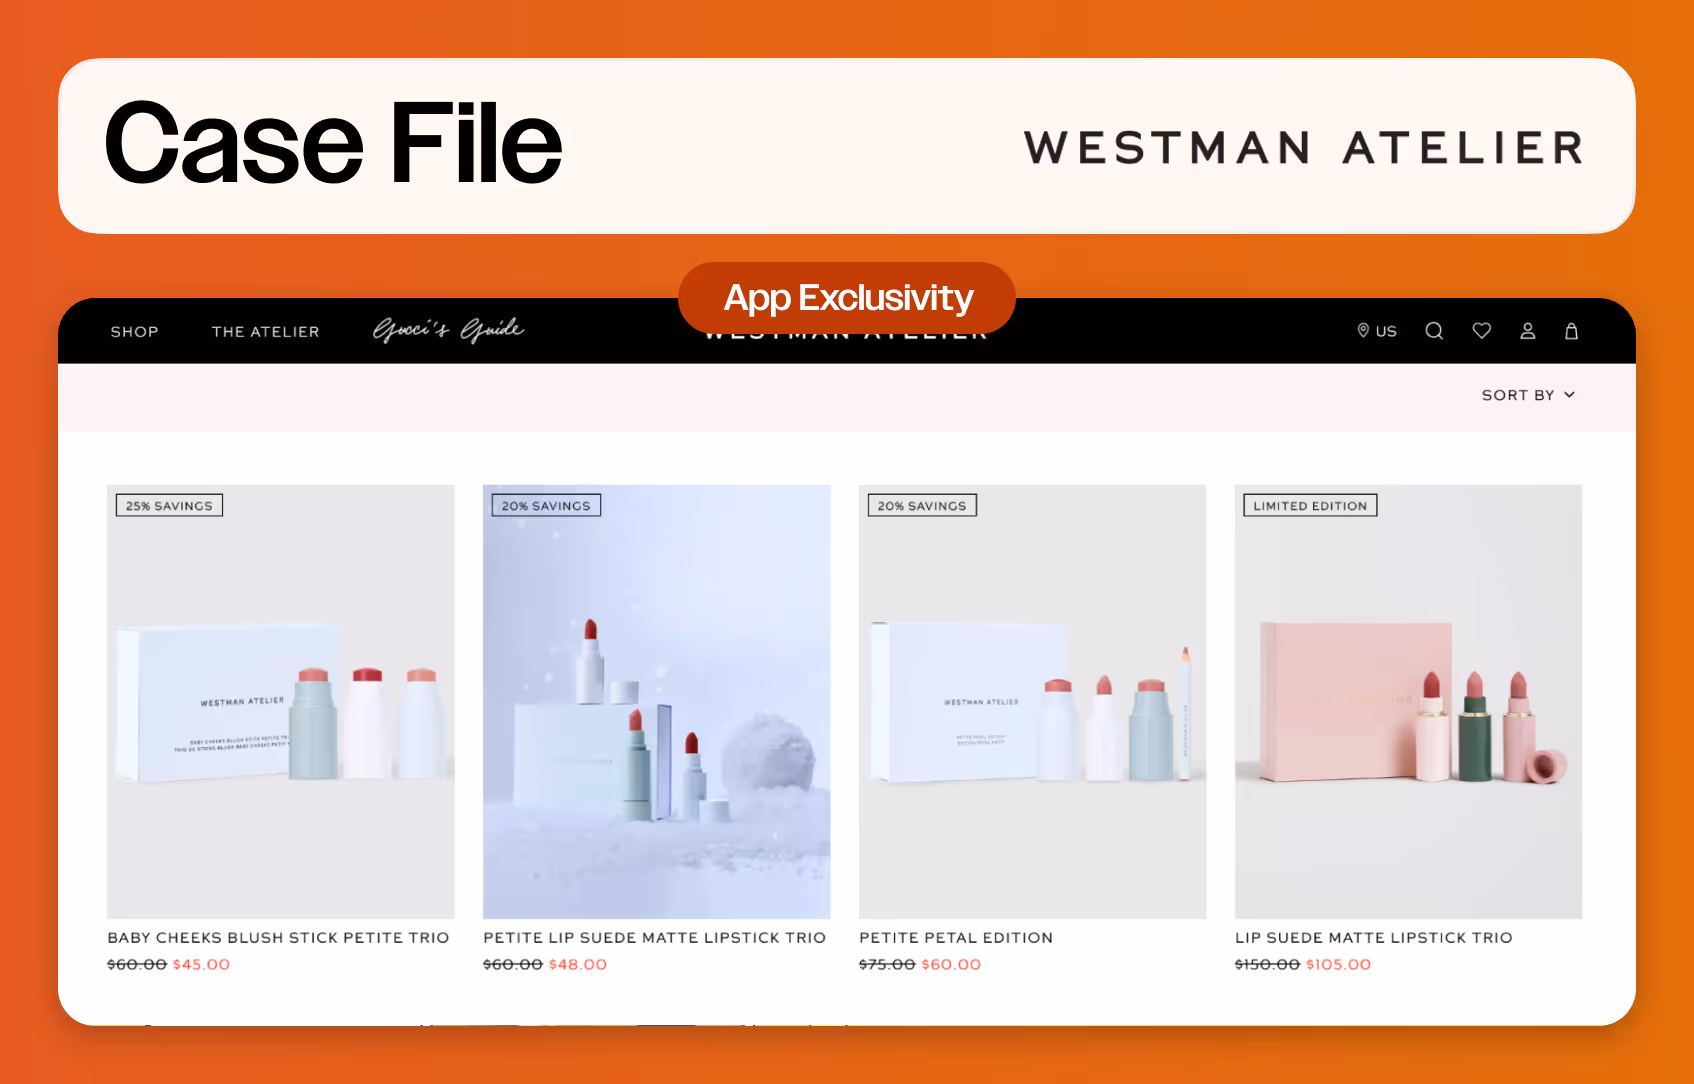Screen dimensions: 1694x1084
Task: Open Baby Cheeks Blush Stick Petite Trio title
Action: click(x=279, y=938)
